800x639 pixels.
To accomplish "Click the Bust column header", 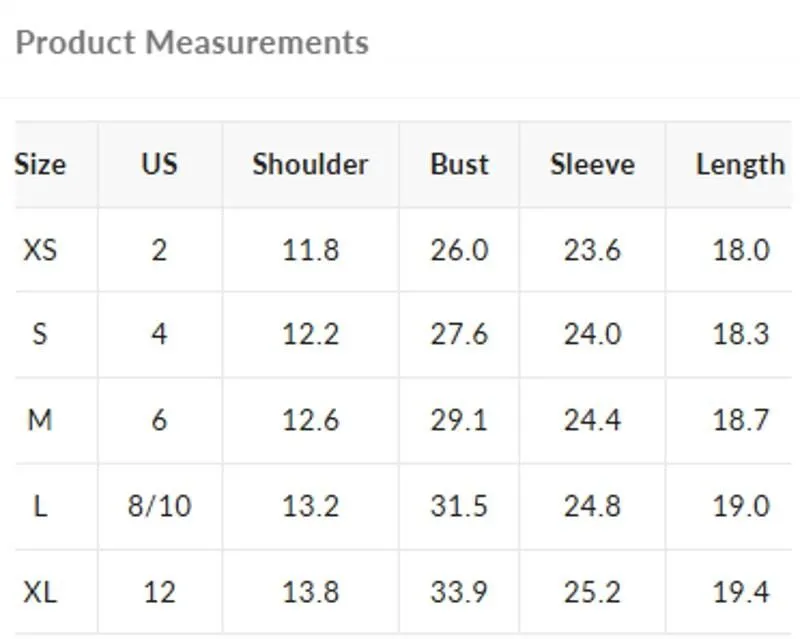I will [459, 164].
